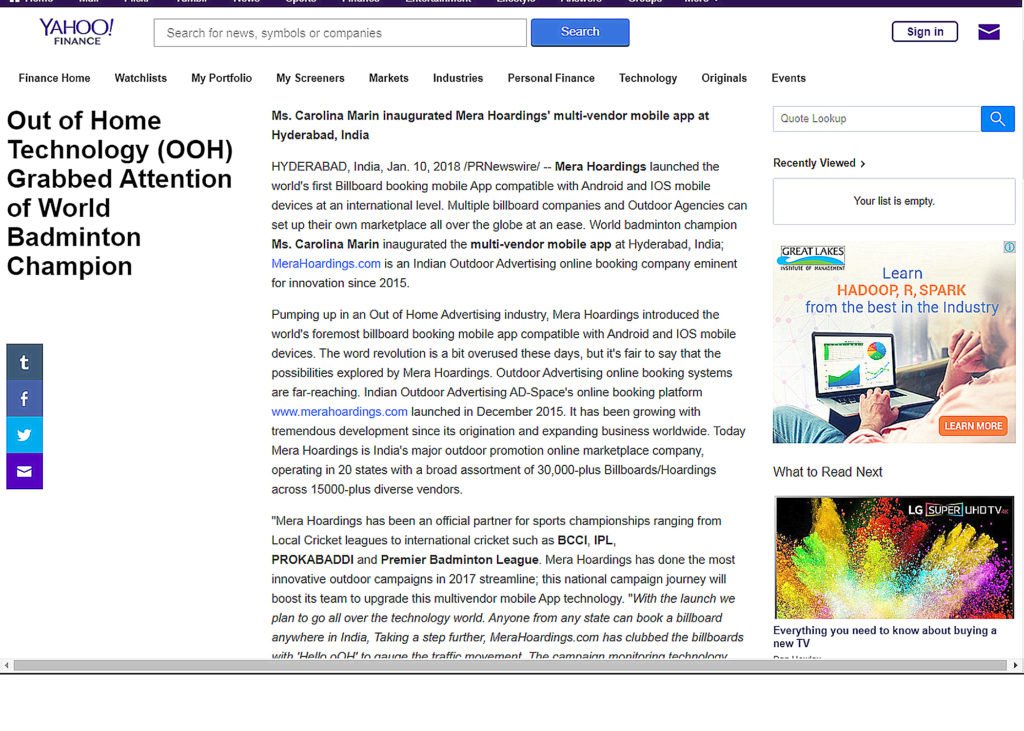Click the scrollbar right arrow
The image size is (1024, 731).
tap(1015, 665)
